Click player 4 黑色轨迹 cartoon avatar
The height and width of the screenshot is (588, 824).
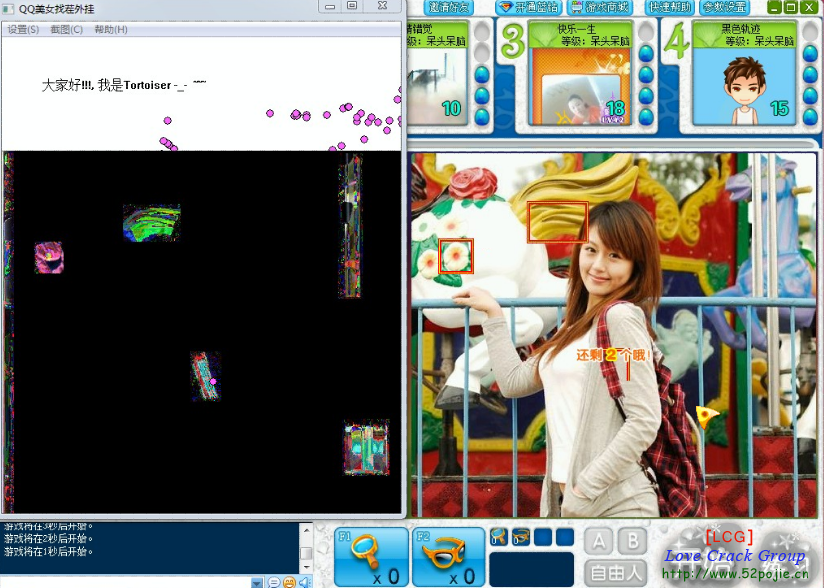(x=744, y=87)
